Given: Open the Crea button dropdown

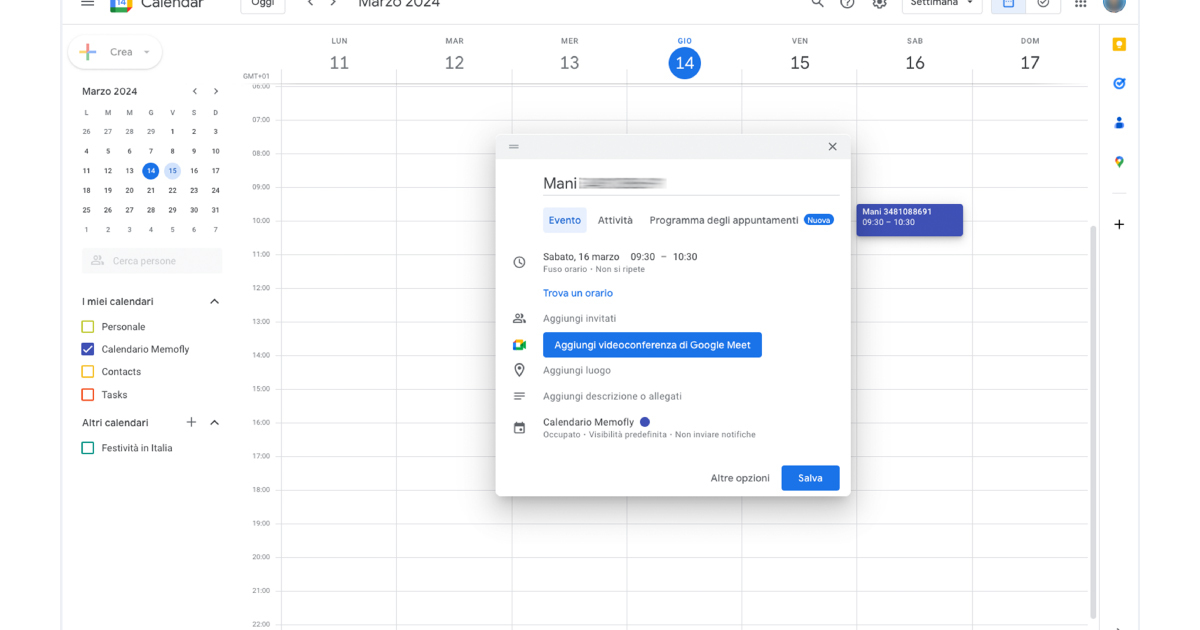Looking at the screenshot, I should tap(146, 52).
